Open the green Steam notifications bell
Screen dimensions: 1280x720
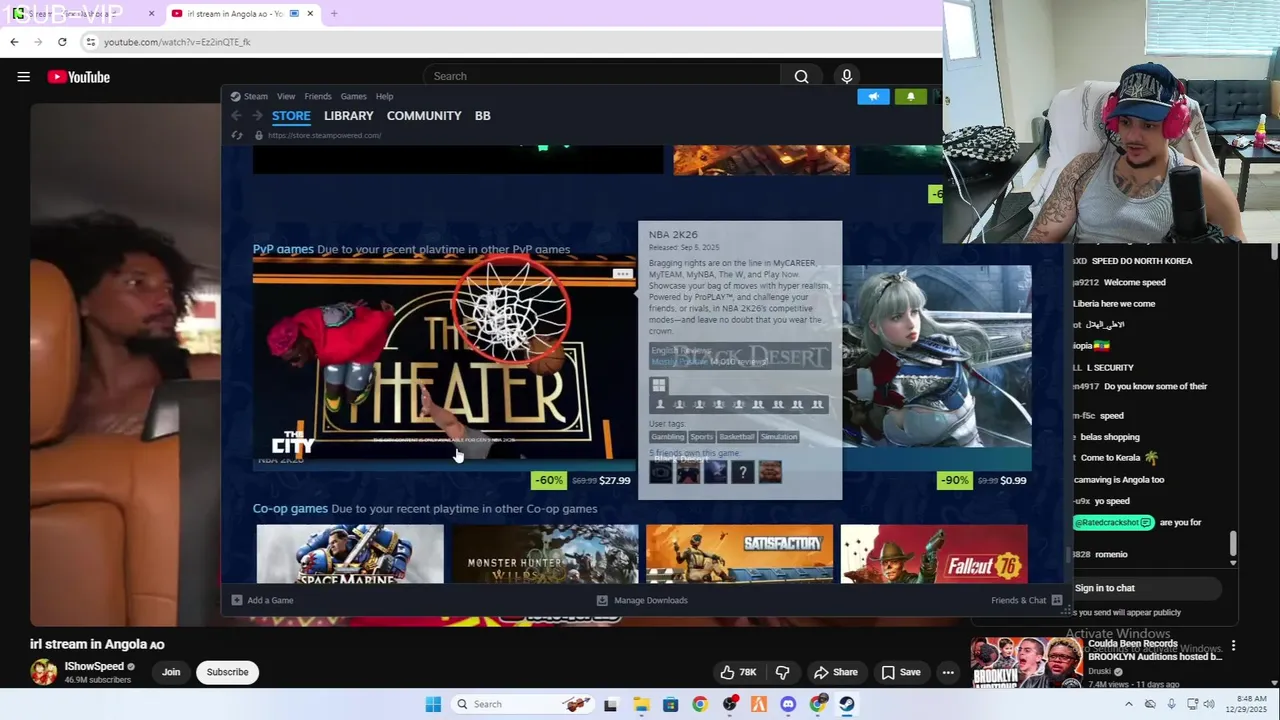click(x=910, y=96)
